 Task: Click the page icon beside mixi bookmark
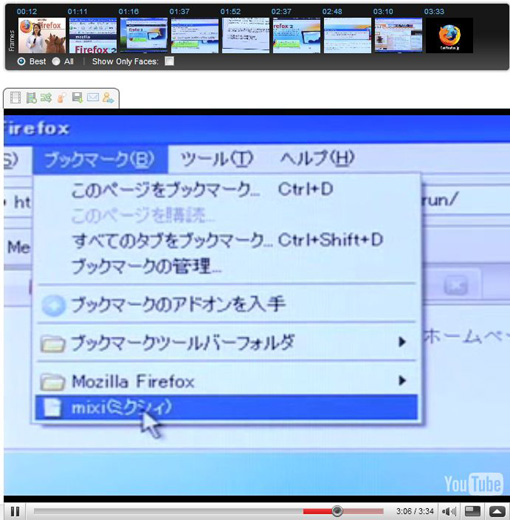(53, 407)
